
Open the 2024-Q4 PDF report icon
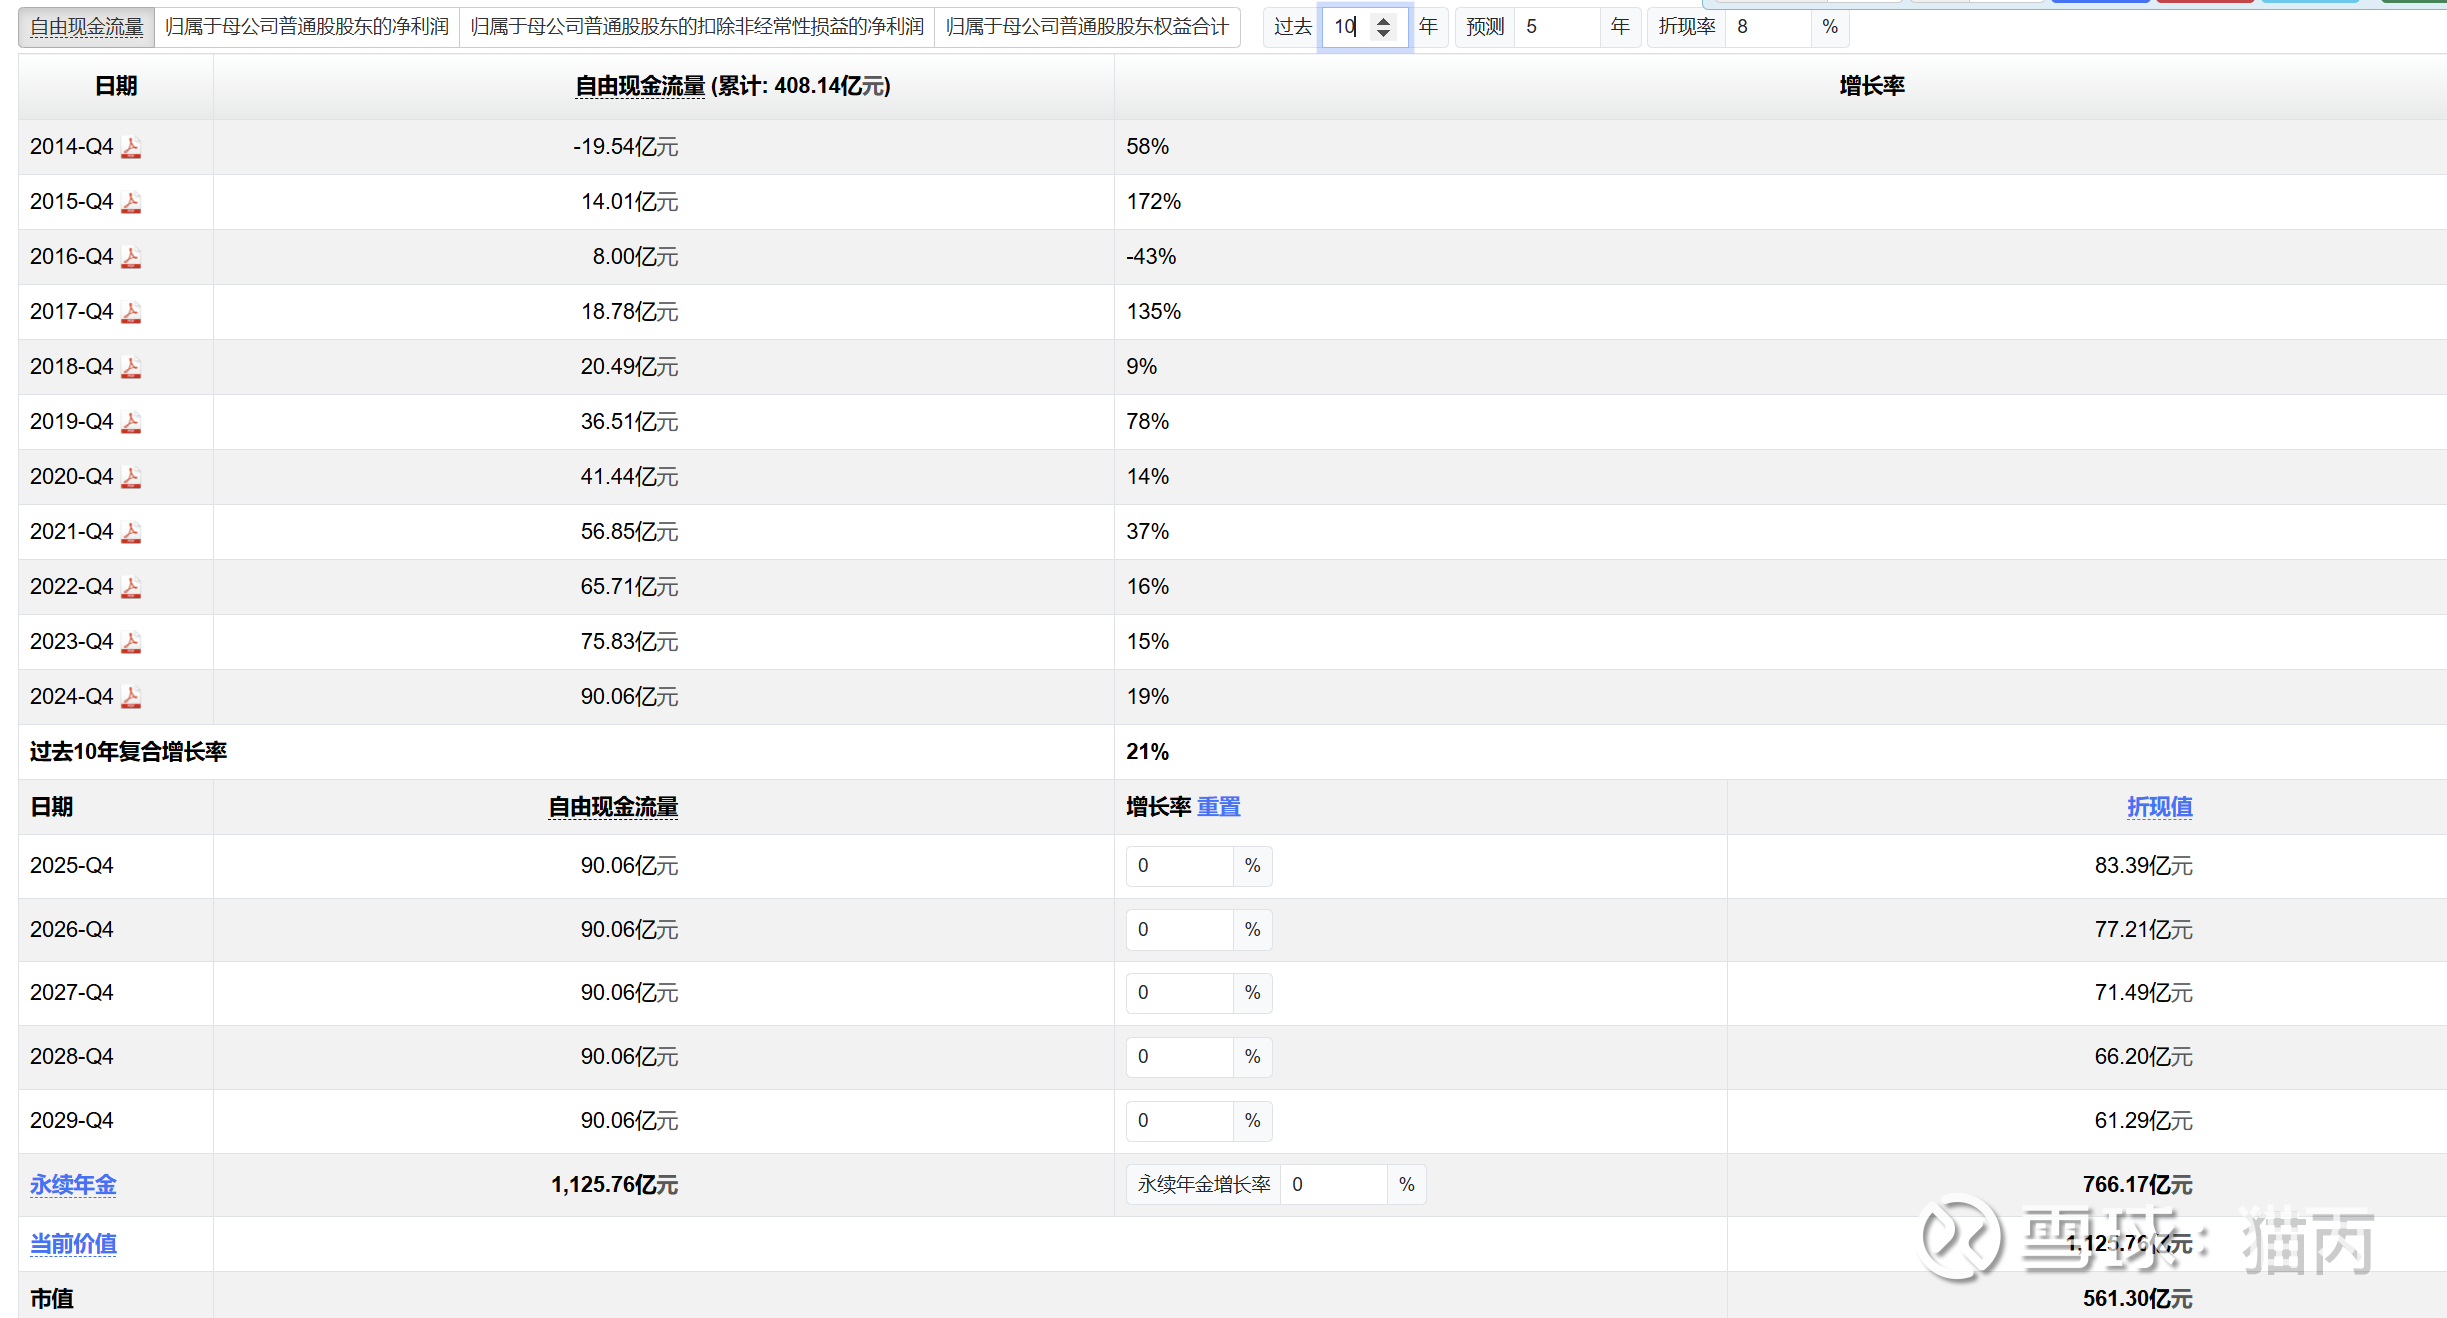(131, 698)
